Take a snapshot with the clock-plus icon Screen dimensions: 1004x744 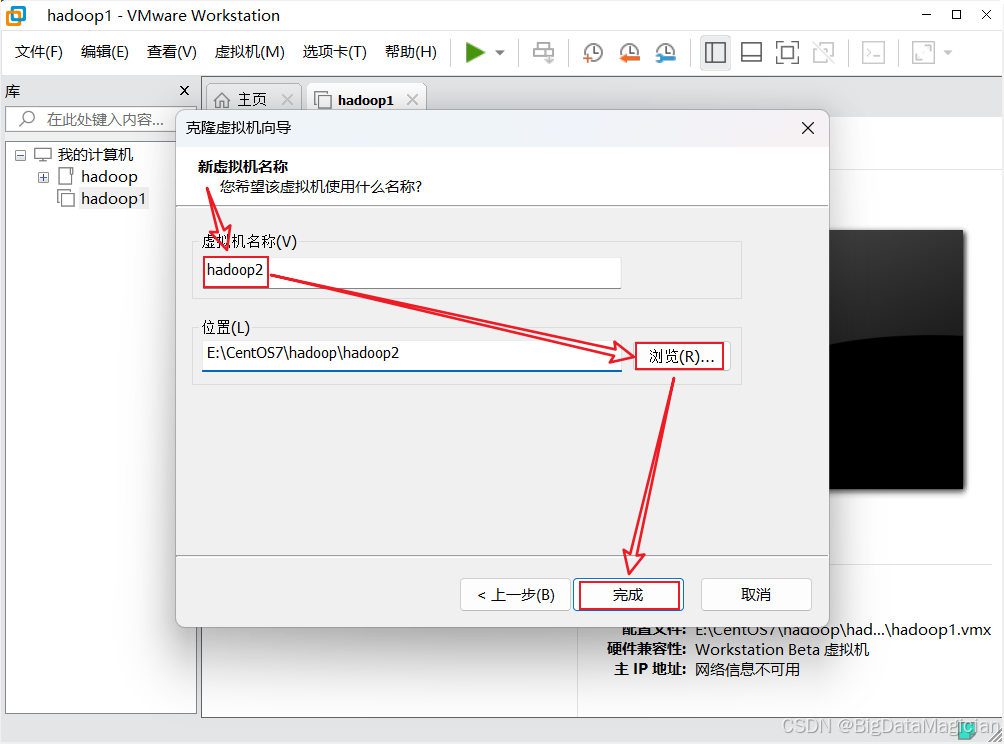[593, 53]
